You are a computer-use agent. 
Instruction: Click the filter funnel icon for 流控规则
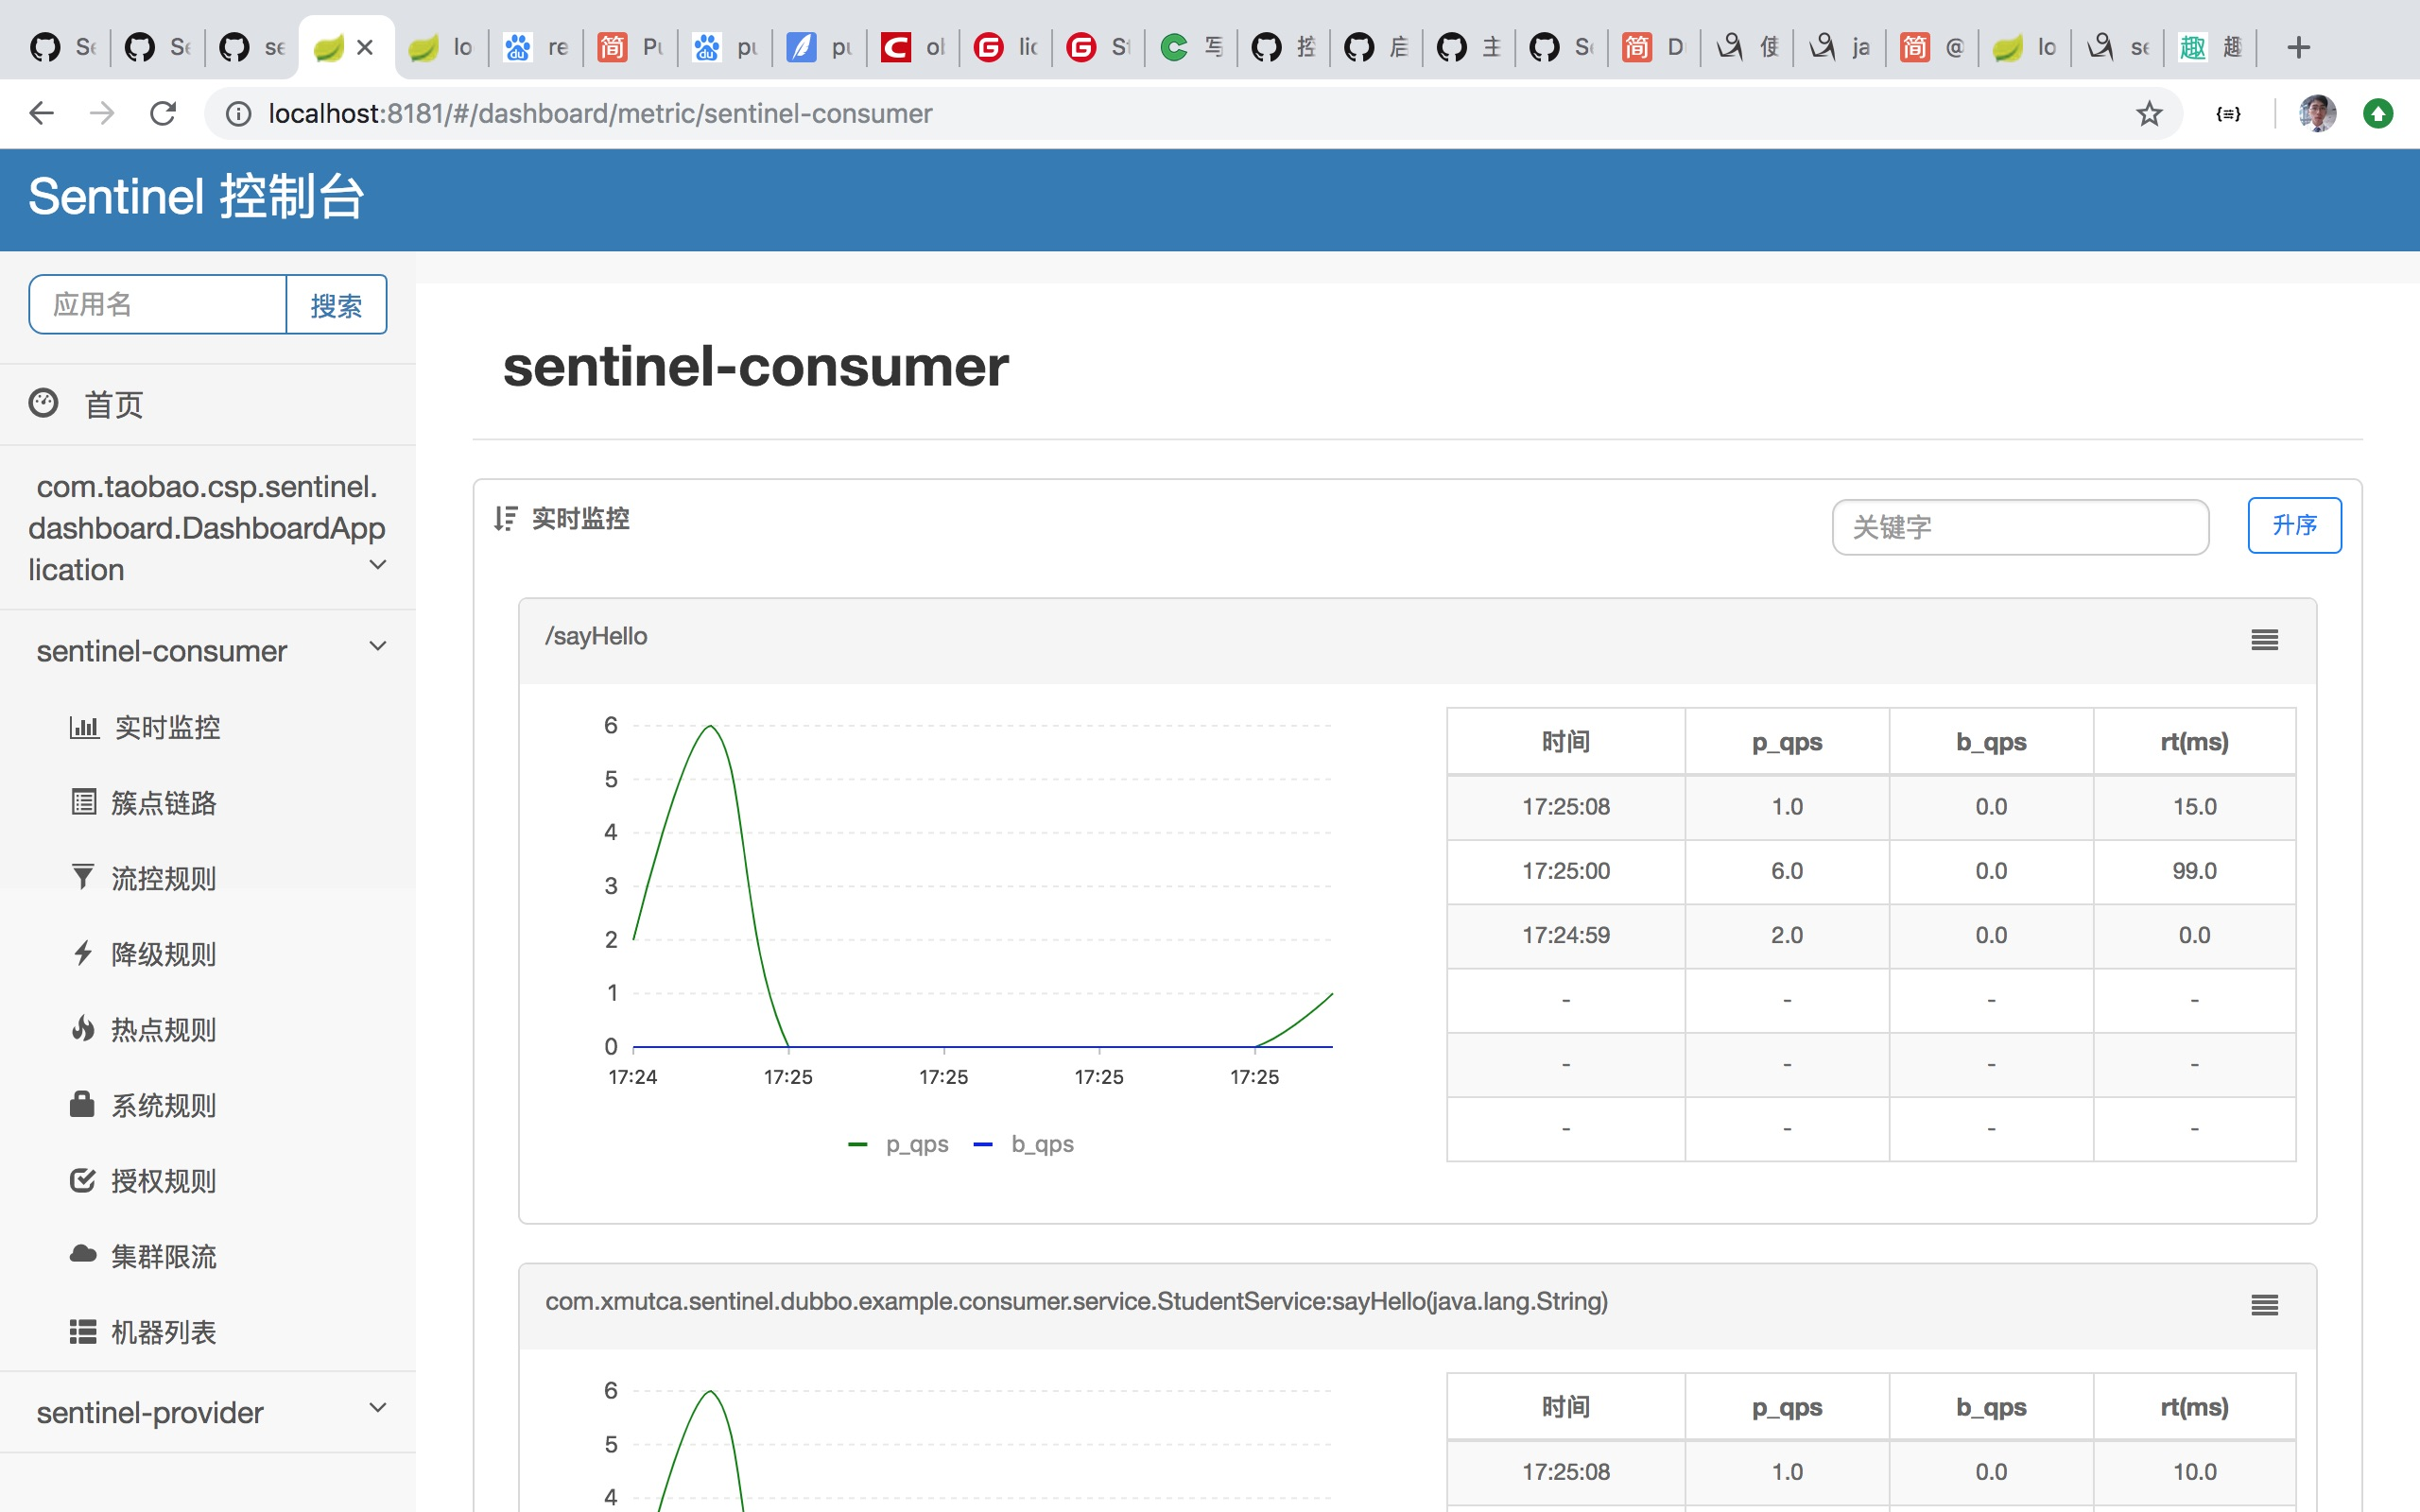83,877
